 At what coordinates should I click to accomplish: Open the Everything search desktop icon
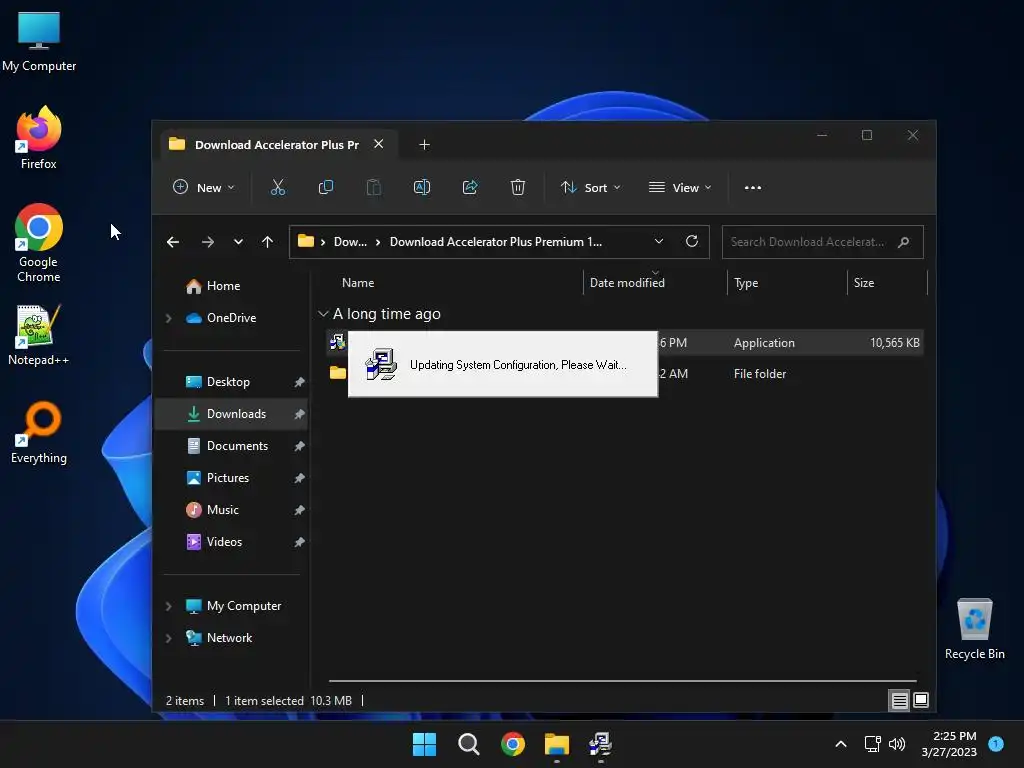coord(39,432)
